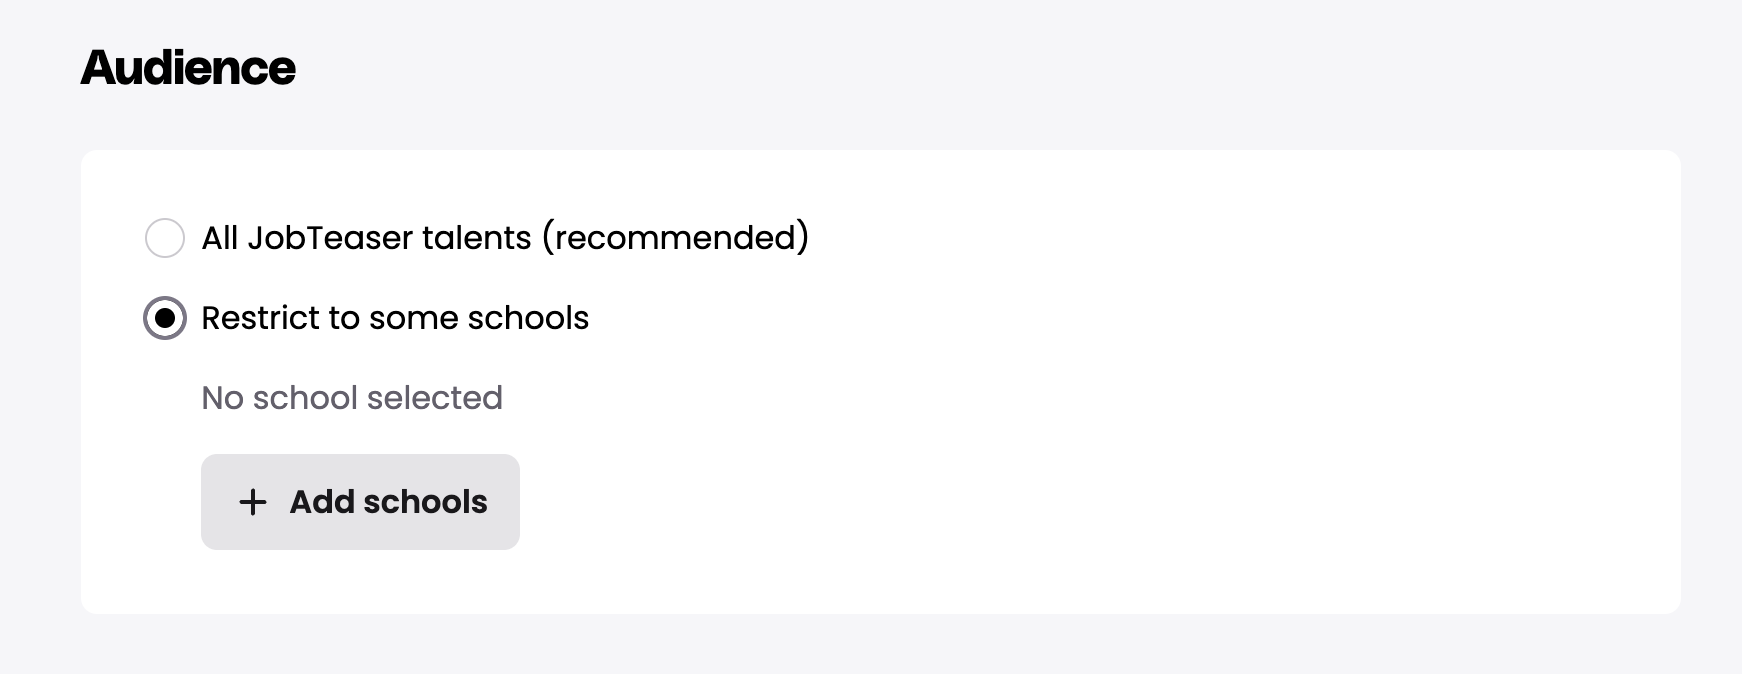Click the word "Restrict" in the second option
This screenshot has width=1742, height=674.
pyautogui.click(x=260, y=318)
